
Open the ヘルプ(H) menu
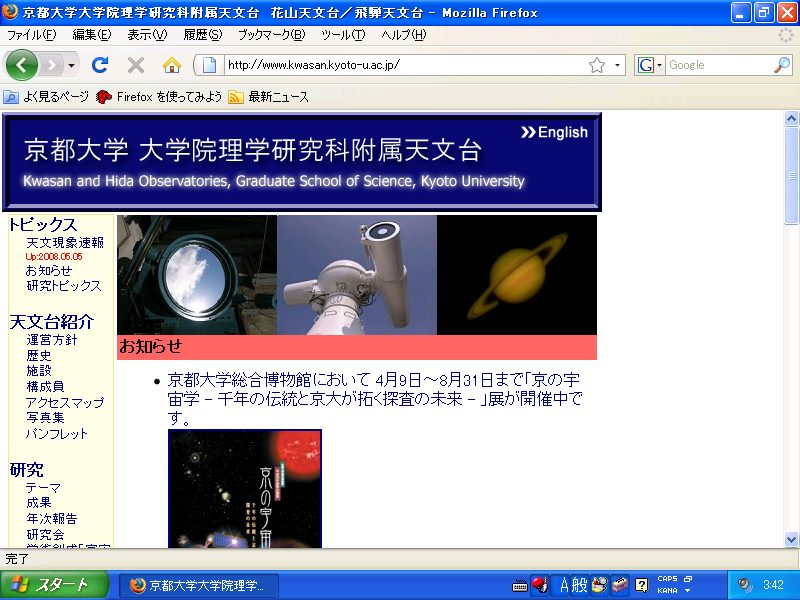click(x=404, y=35)
